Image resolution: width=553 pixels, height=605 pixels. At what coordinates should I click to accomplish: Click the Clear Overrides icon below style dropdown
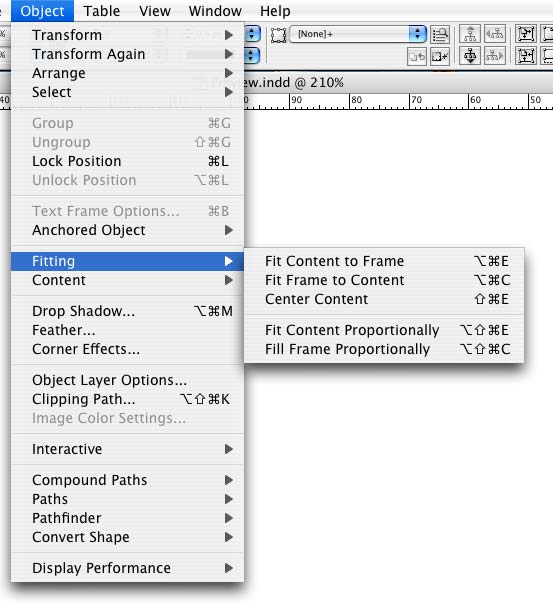click(417, 57)
